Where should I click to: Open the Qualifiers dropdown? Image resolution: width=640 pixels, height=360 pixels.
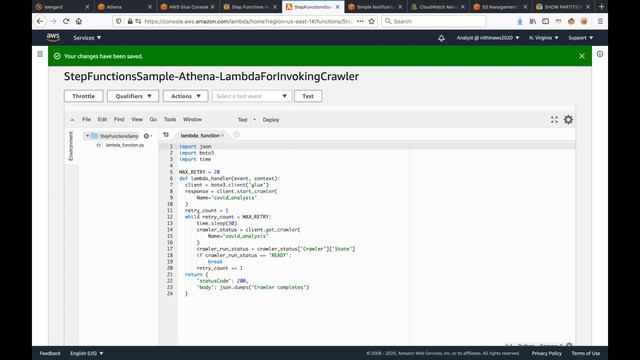(133, 96)
